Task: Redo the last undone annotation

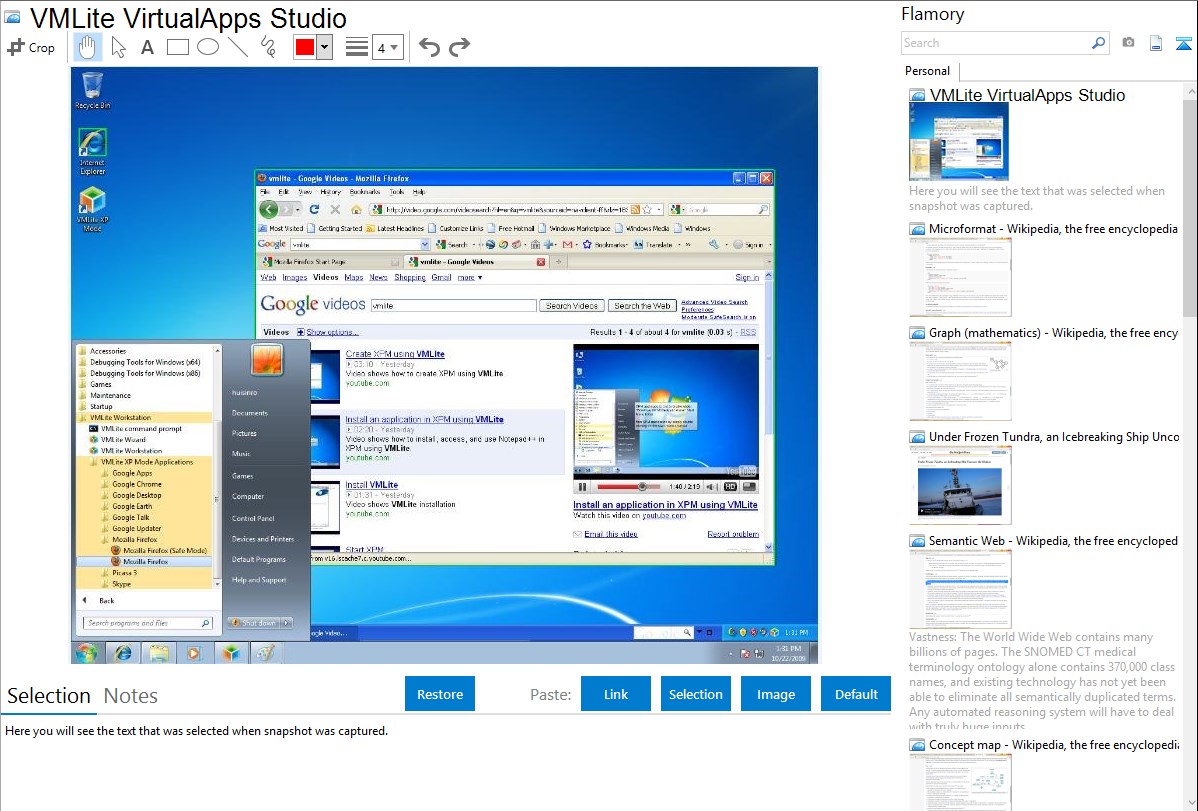Action: click(459, 47)
